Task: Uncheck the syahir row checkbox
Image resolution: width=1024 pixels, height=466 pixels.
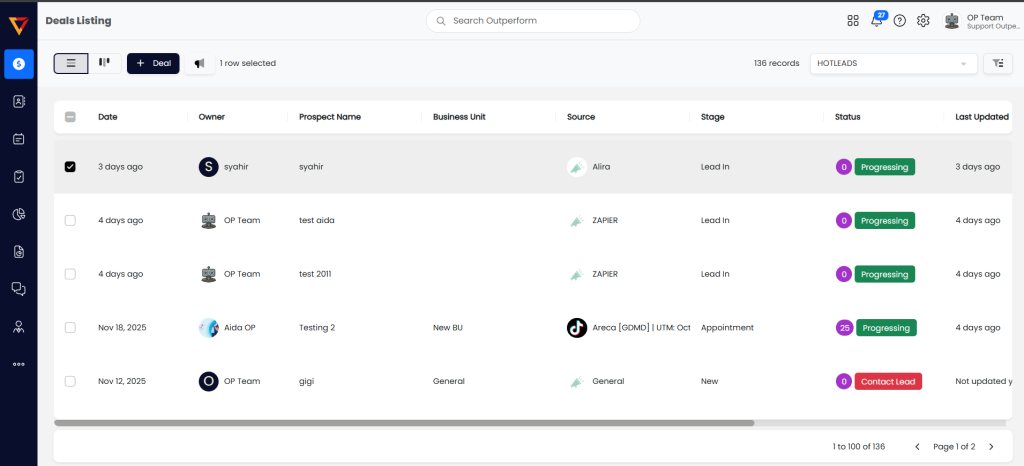Action: [x=70, y=167]
